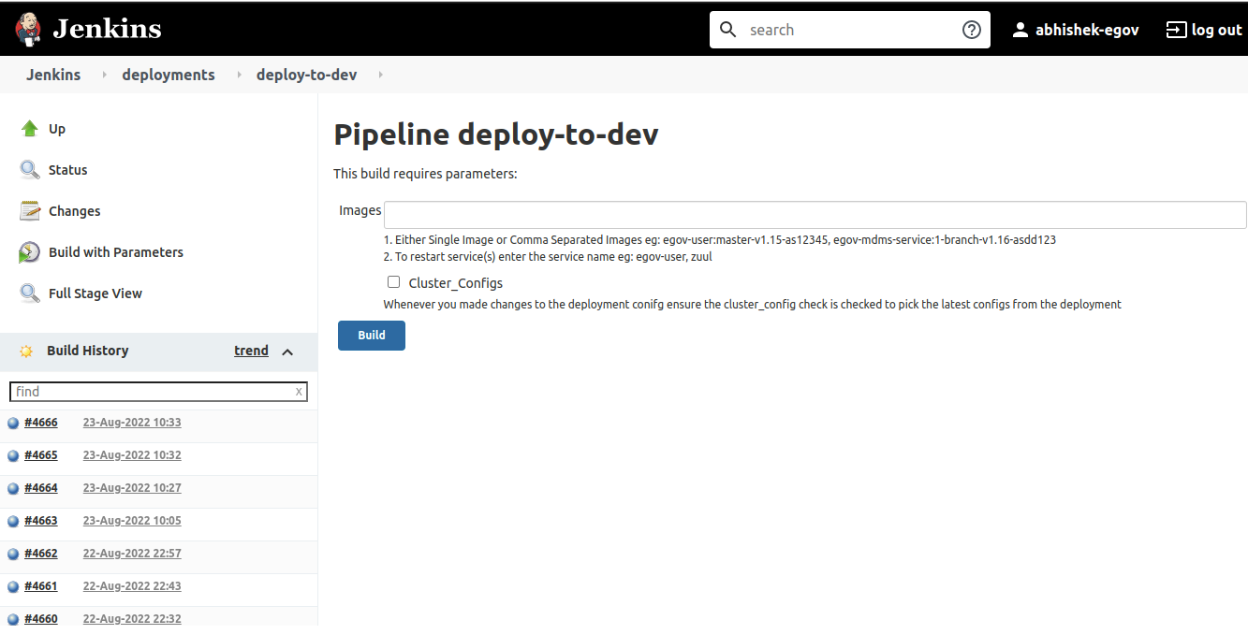The height and width of the screenshot is (636, 1248).
Task: Open the breadcrumb arrow after deploy-to-dev
Action: 381,75
